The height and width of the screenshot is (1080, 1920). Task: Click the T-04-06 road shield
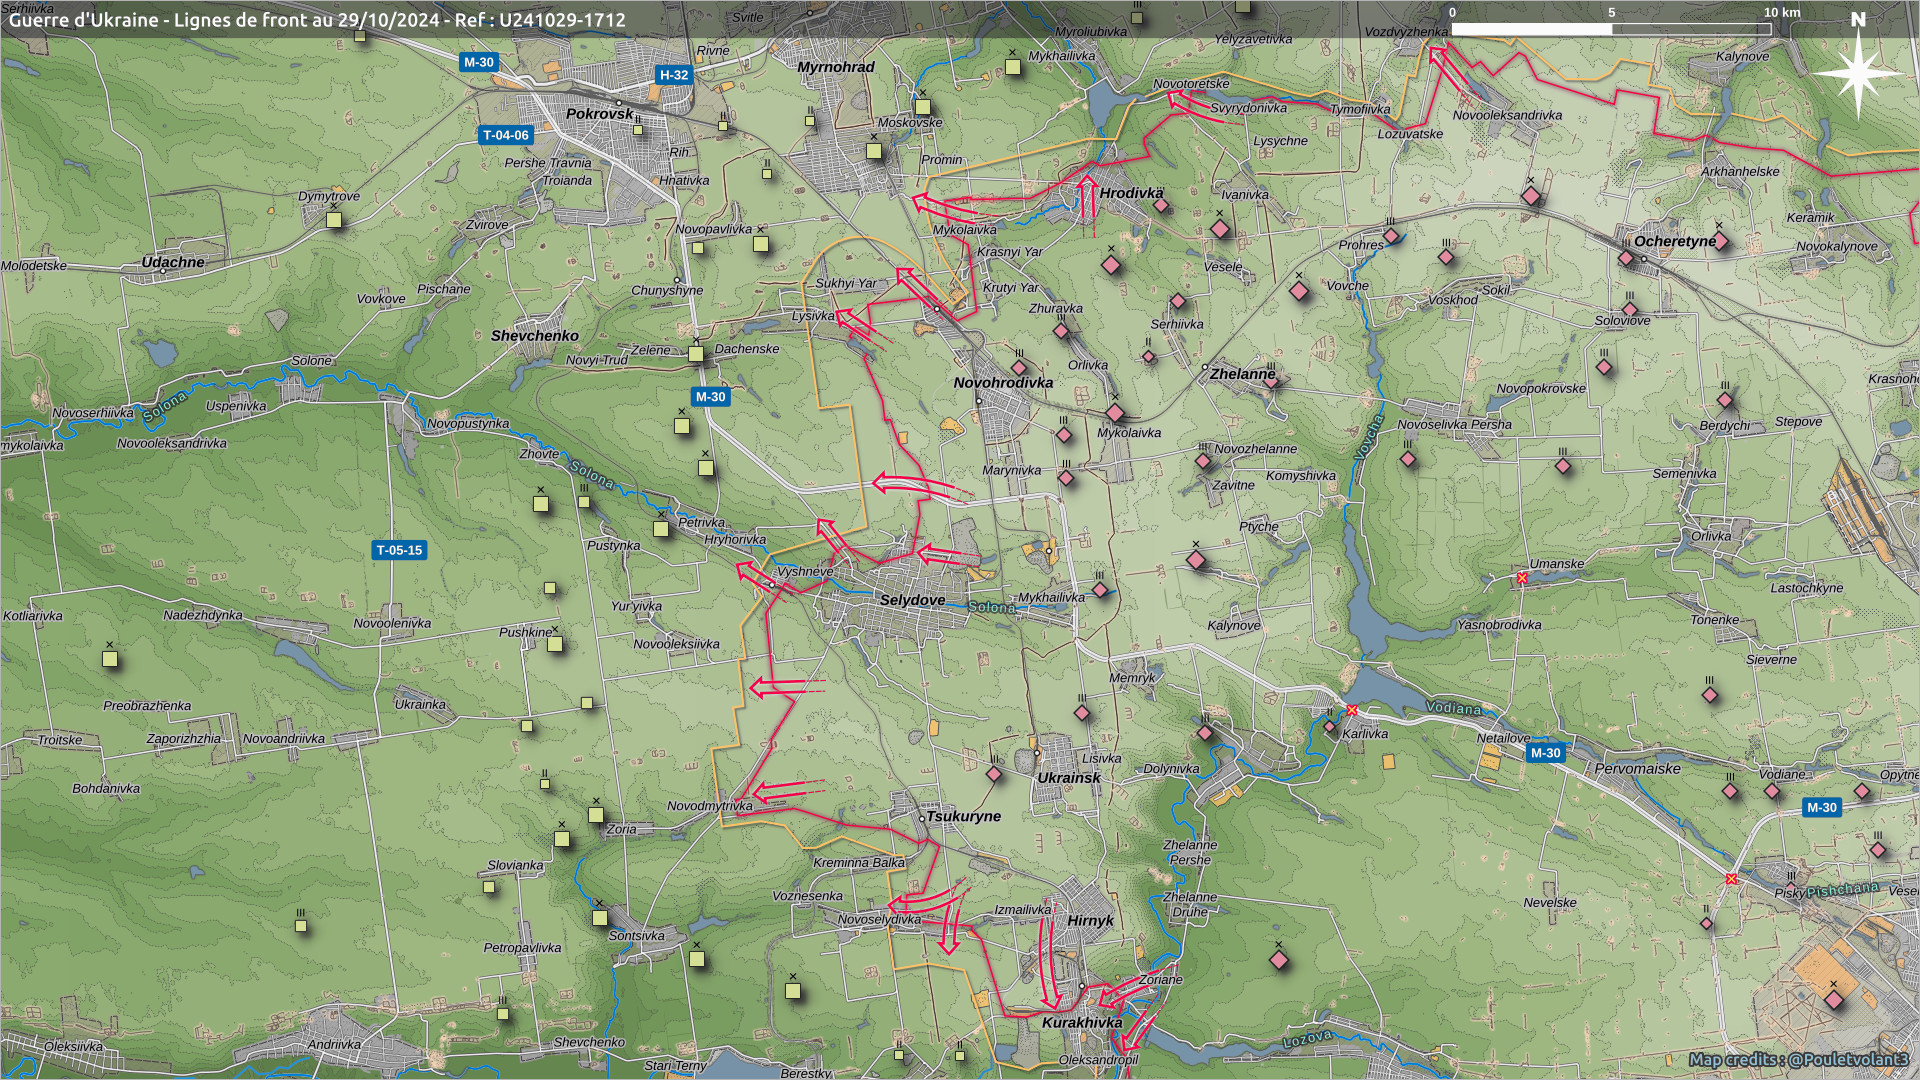505,135
